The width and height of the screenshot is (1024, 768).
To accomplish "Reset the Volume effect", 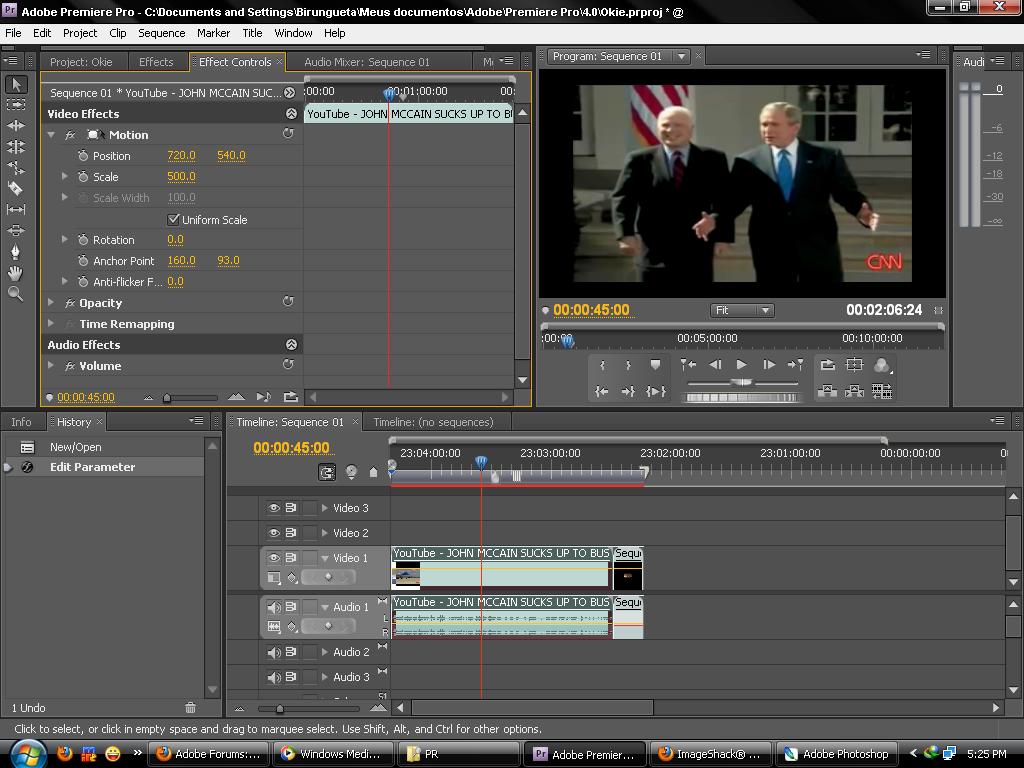I will 288,364.
